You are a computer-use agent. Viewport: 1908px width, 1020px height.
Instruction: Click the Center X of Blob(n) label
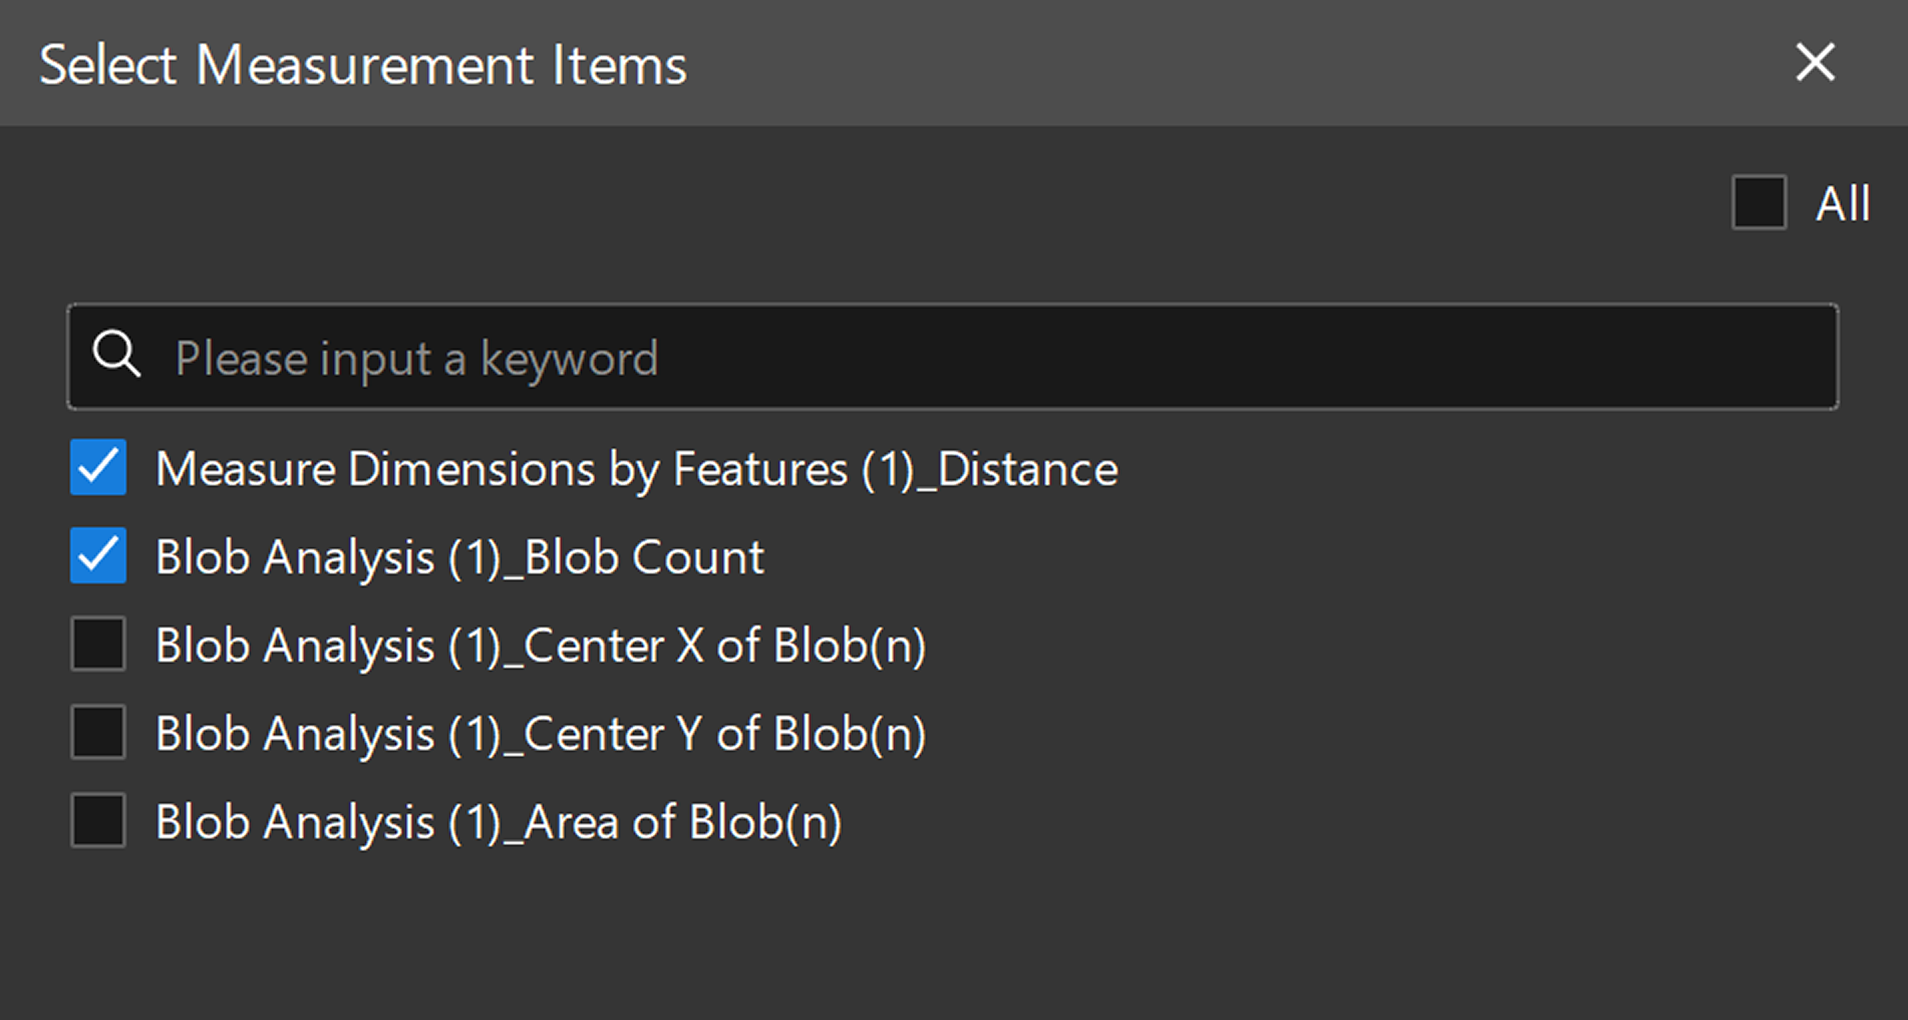540,645
